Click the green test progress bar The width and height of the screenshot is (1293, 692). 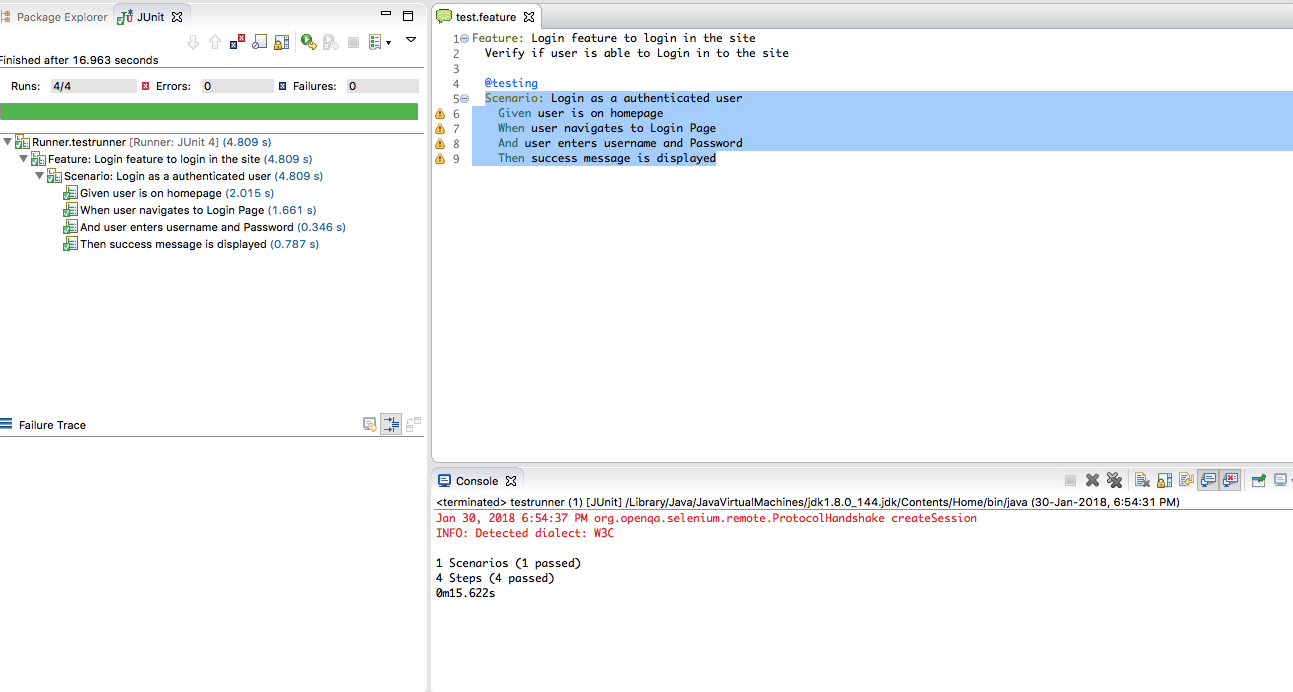pyautogui.click(x=211, y=112)
